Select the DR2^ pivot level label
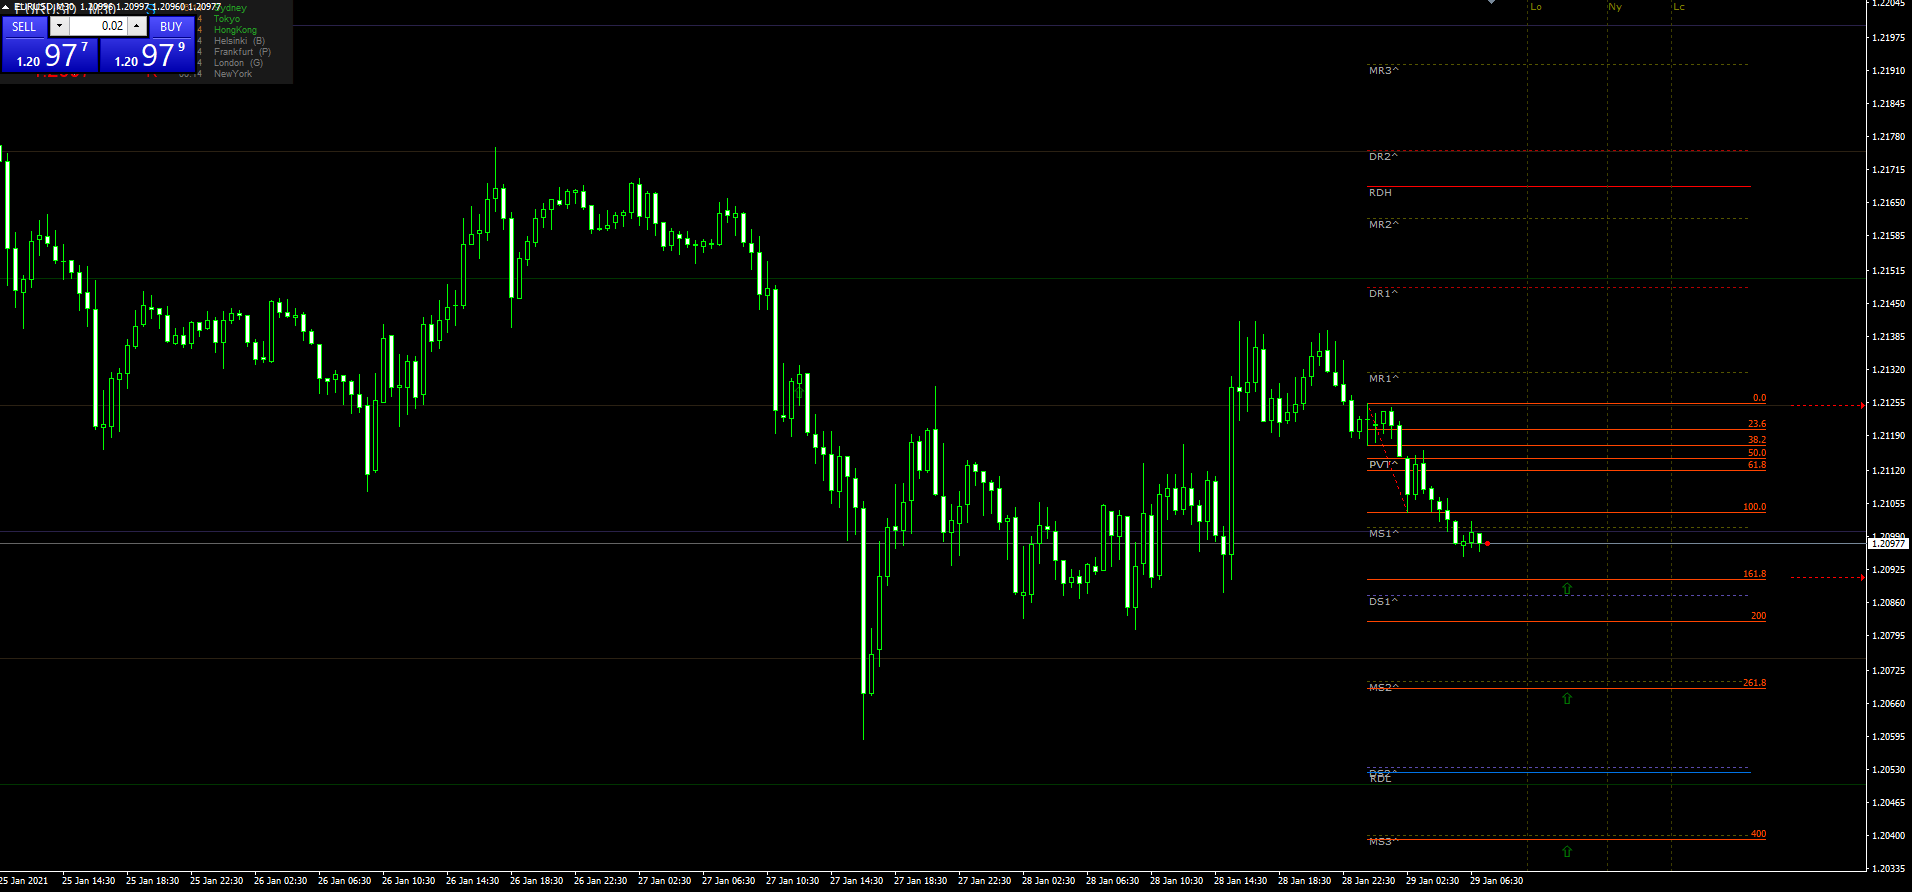Image resolution: width=1912 pixels, height=892 pixels. point(1383,157)
